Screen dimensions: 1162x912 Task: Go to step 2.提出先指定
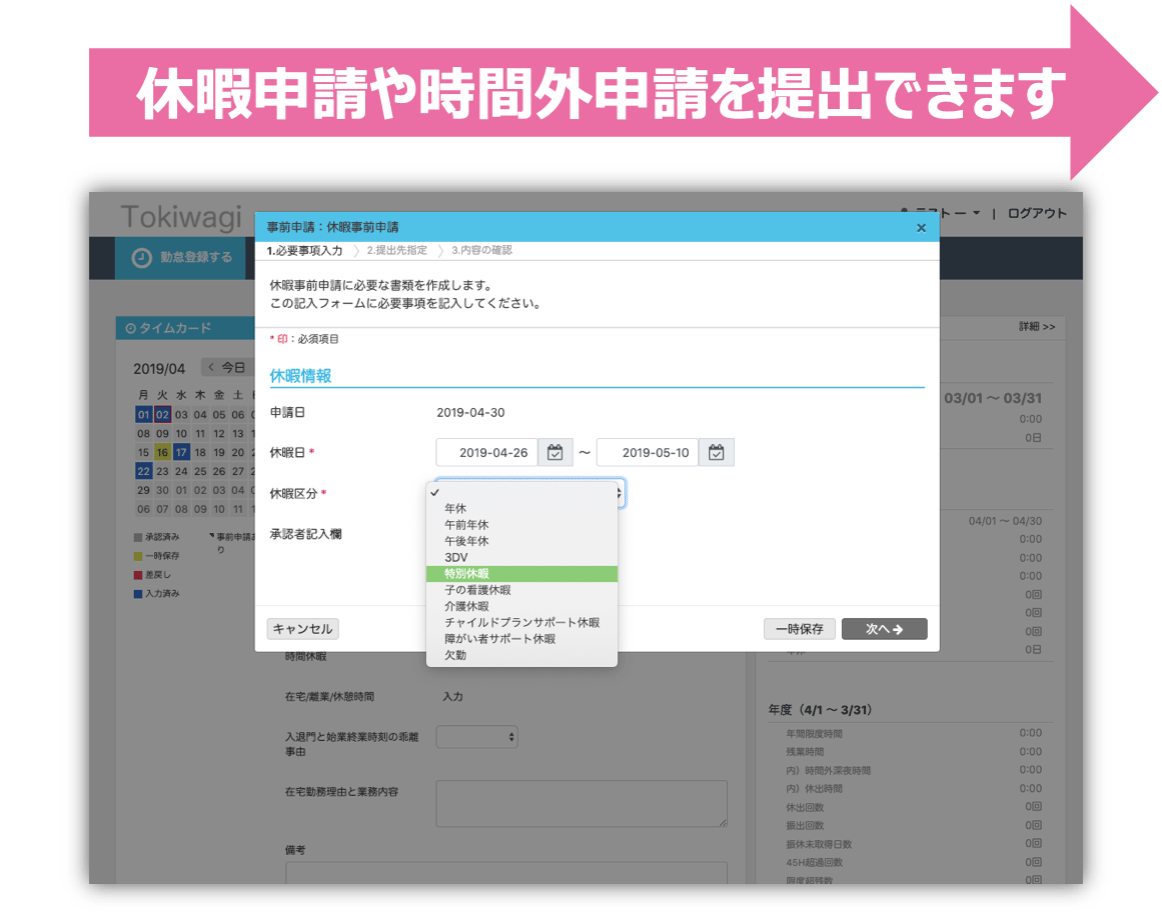coord(396,251)
